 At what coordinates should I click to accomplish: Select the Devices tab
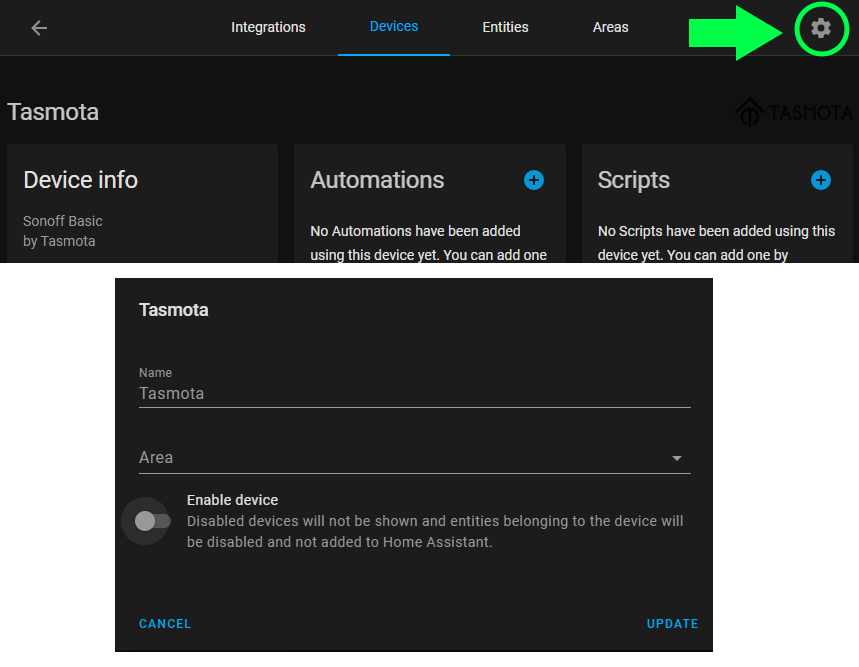pos(393,28)
